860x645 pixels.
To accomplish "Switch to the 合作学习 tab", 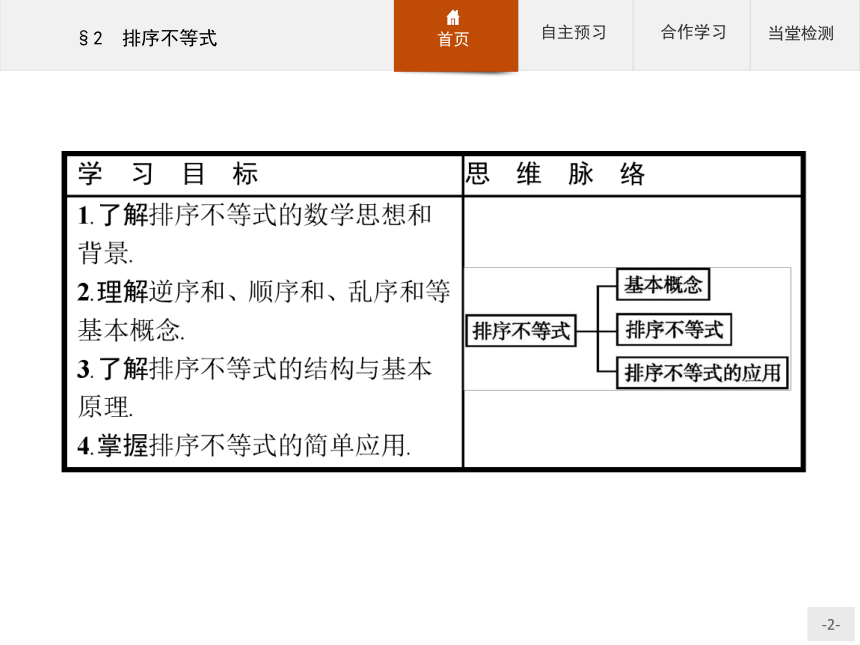I will pos(693,32).
